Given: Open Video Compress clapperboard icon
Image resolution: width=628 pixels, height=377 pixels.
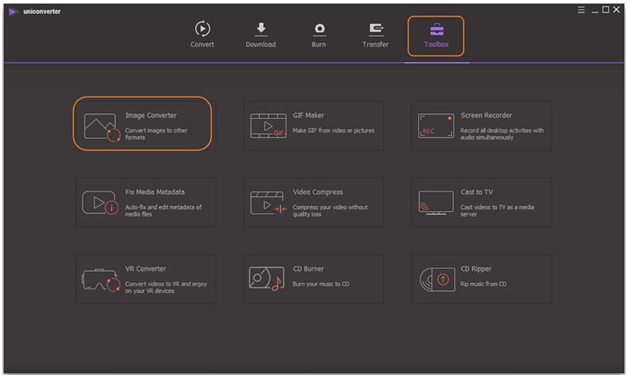Looking at the screenshot, I should coord(268,203).
